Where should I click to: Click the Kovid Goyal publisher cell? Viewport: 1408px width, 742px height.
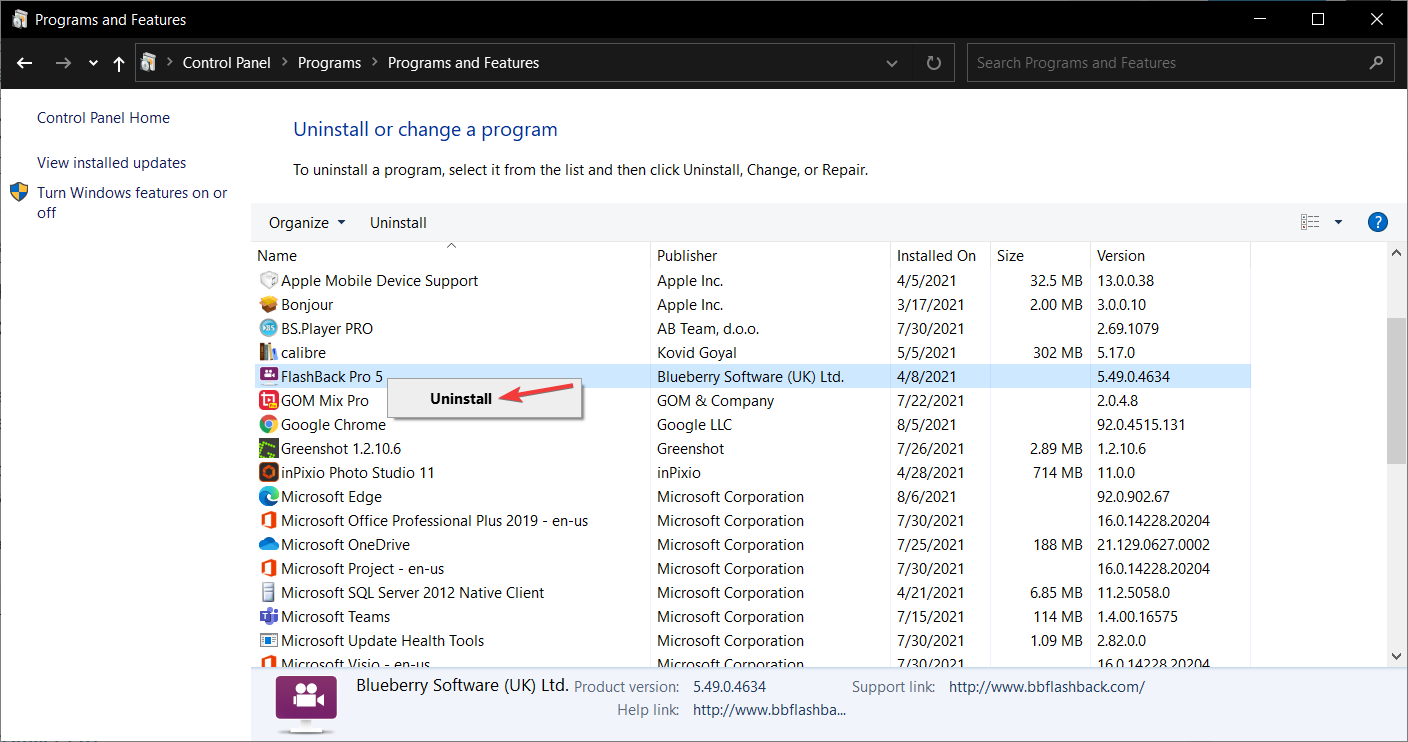point(696,353)
